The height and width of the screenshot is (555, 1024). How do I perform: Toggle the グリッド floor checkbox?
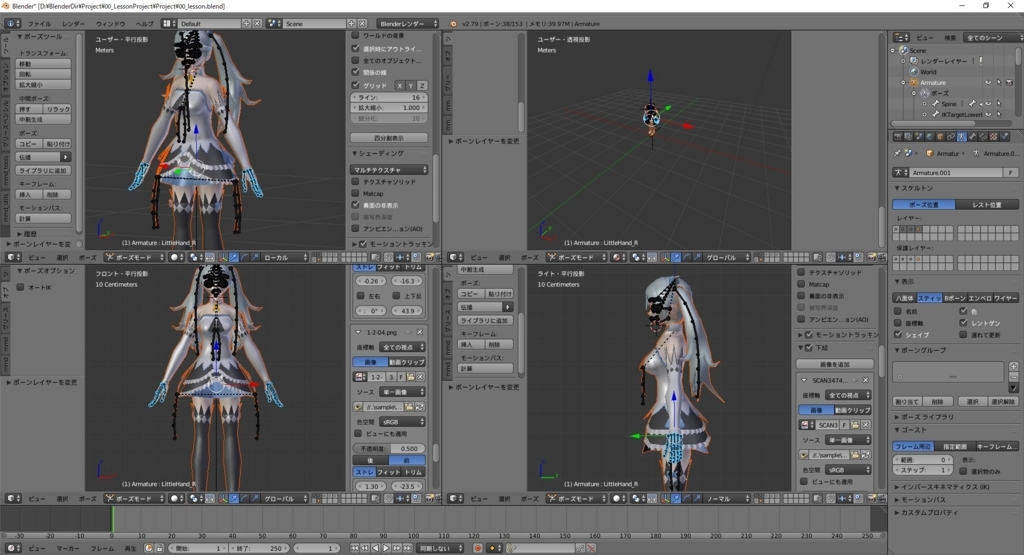click(x=356, y=85)
